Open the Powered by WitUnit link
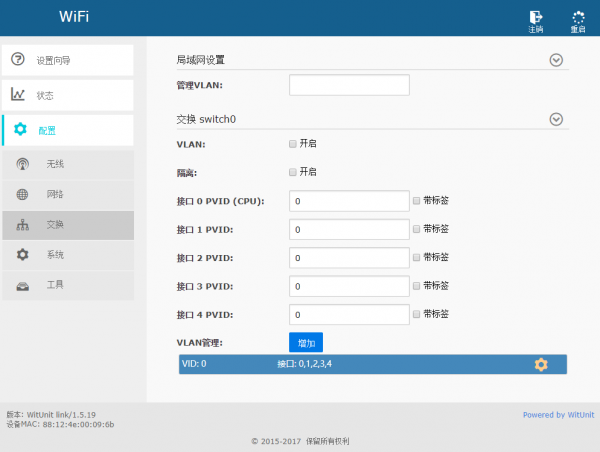 tap(558, 415)
